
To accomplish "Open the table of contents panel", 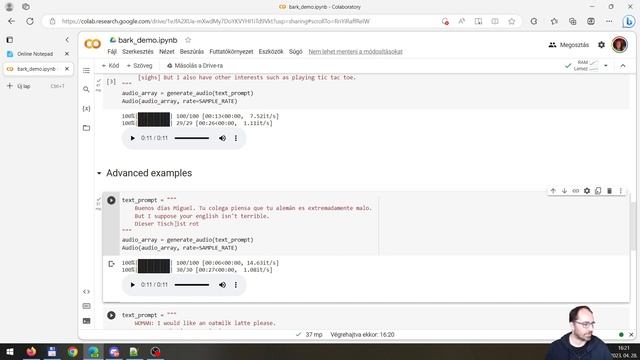I will (86, 71).
